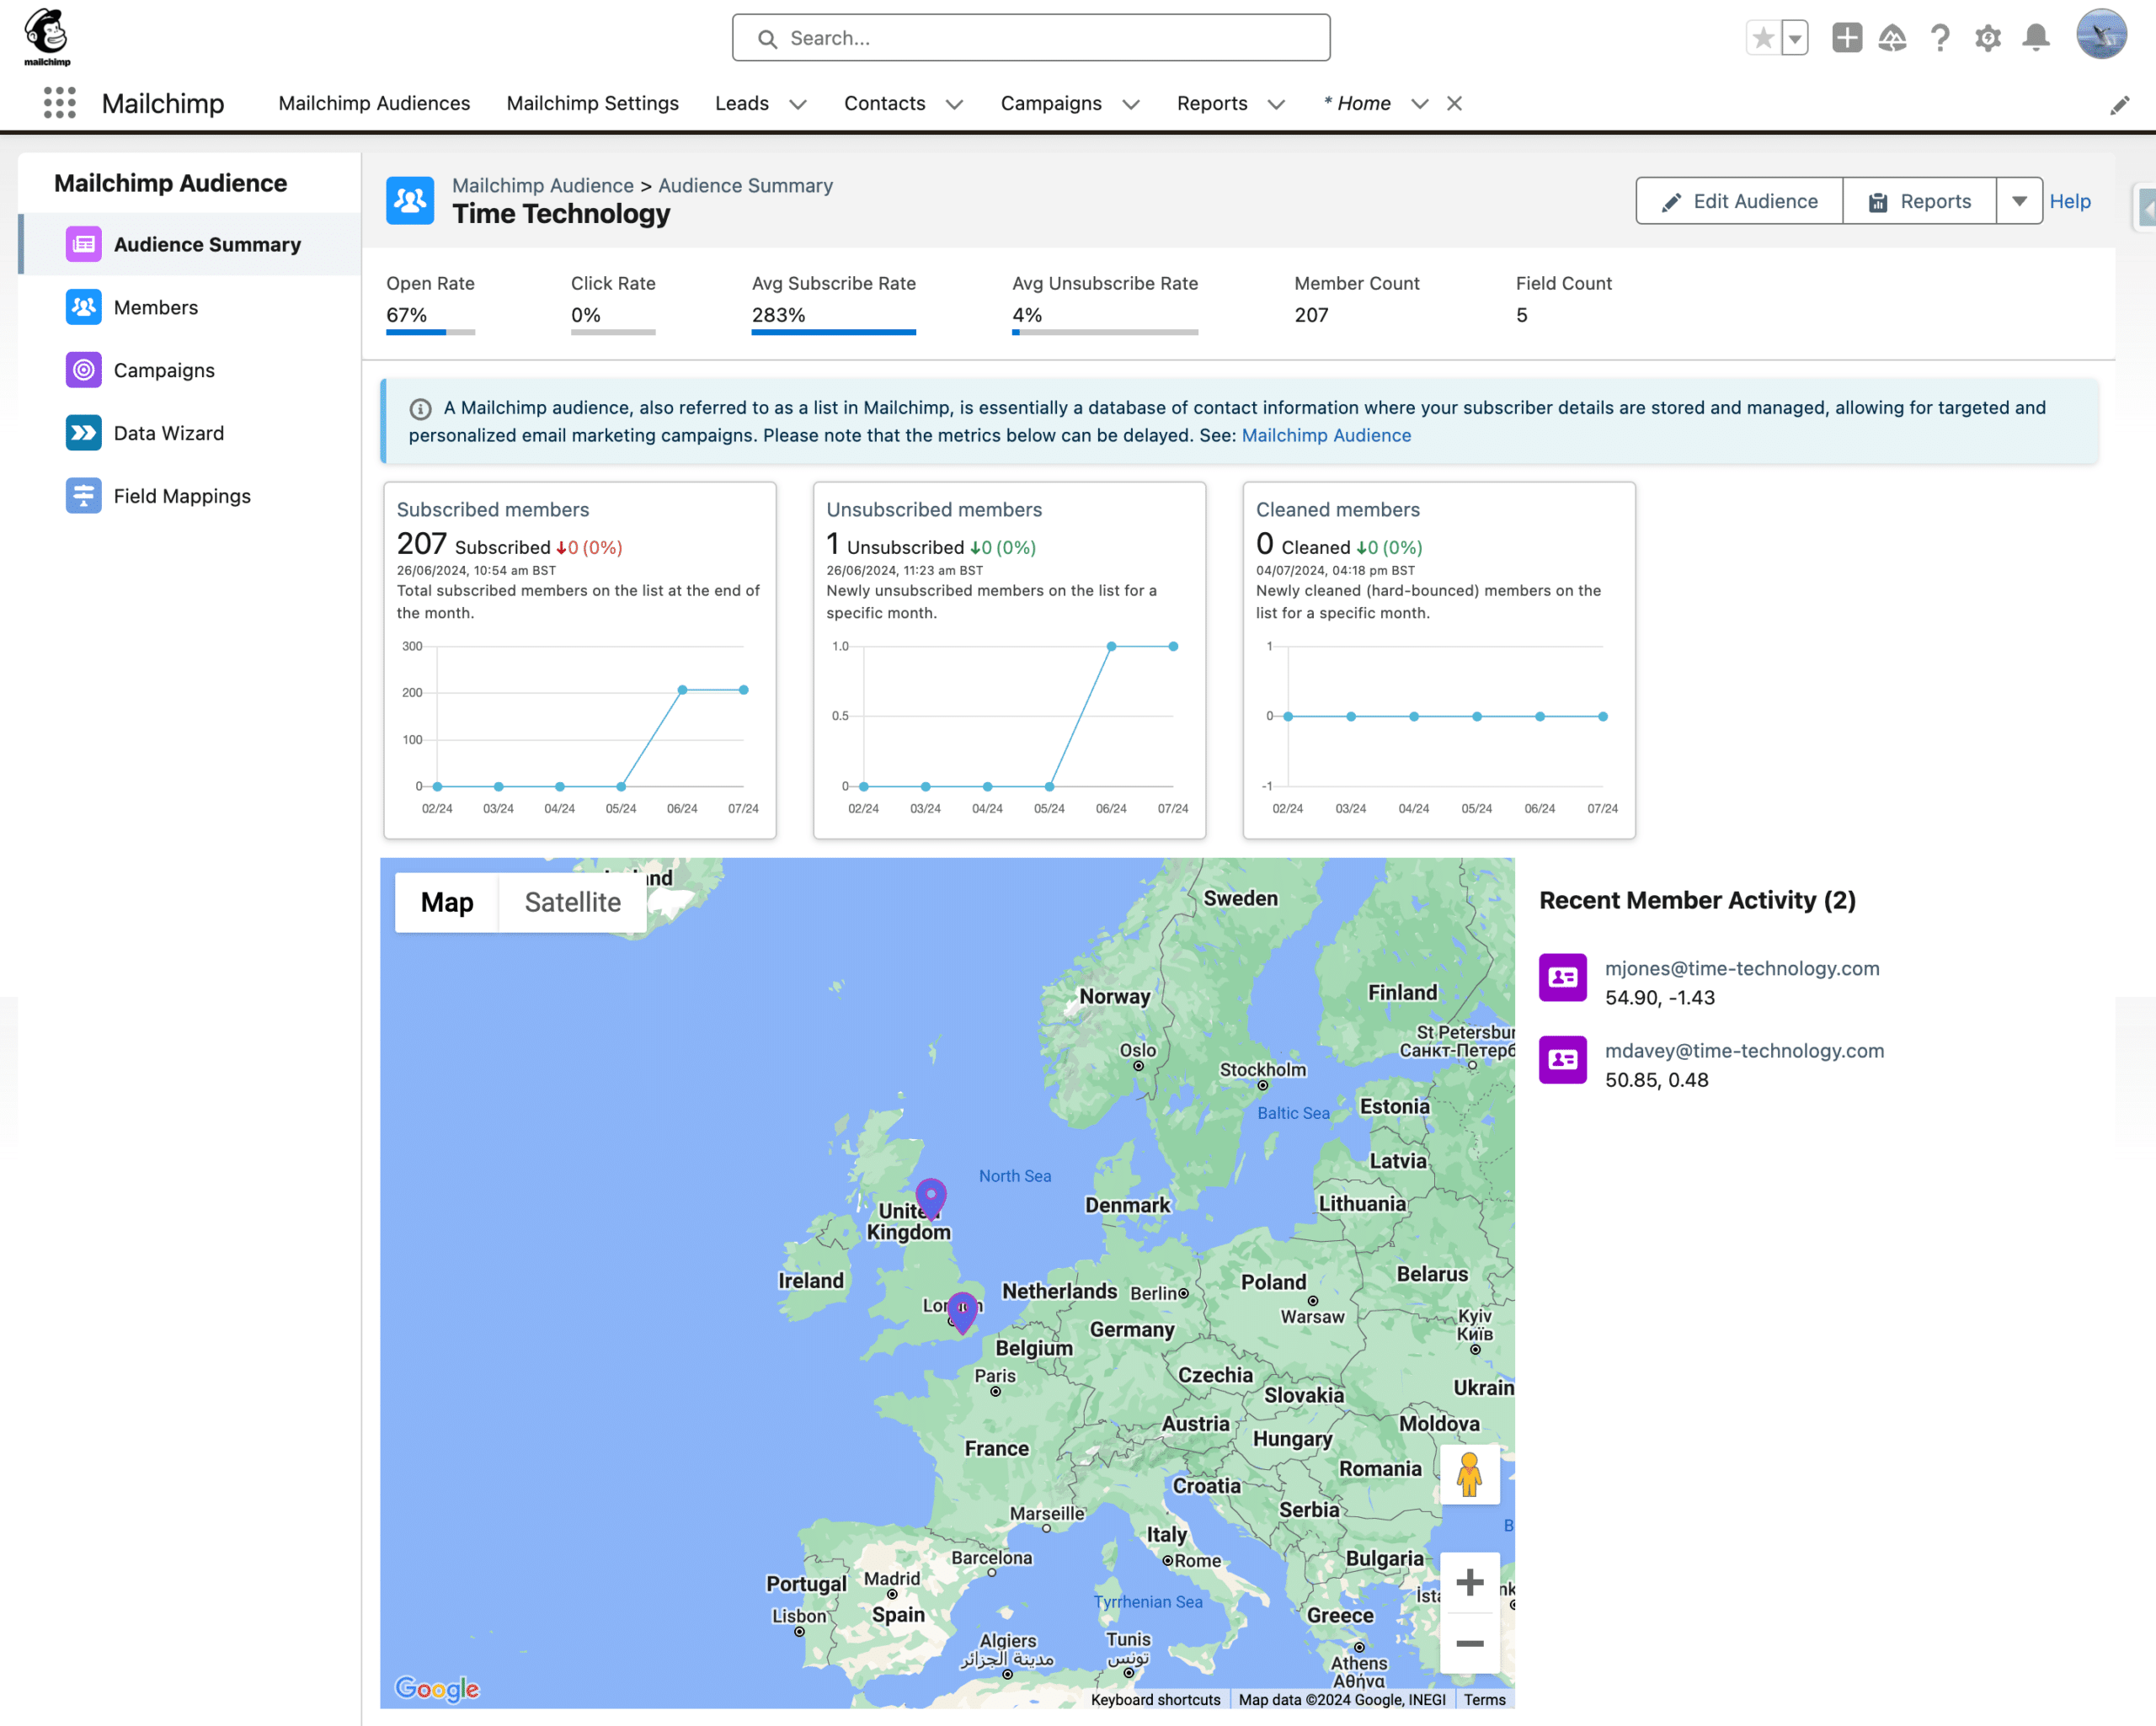2156x1726 pixels.
Task: Close the Home tab
Action: (1454, 103)
